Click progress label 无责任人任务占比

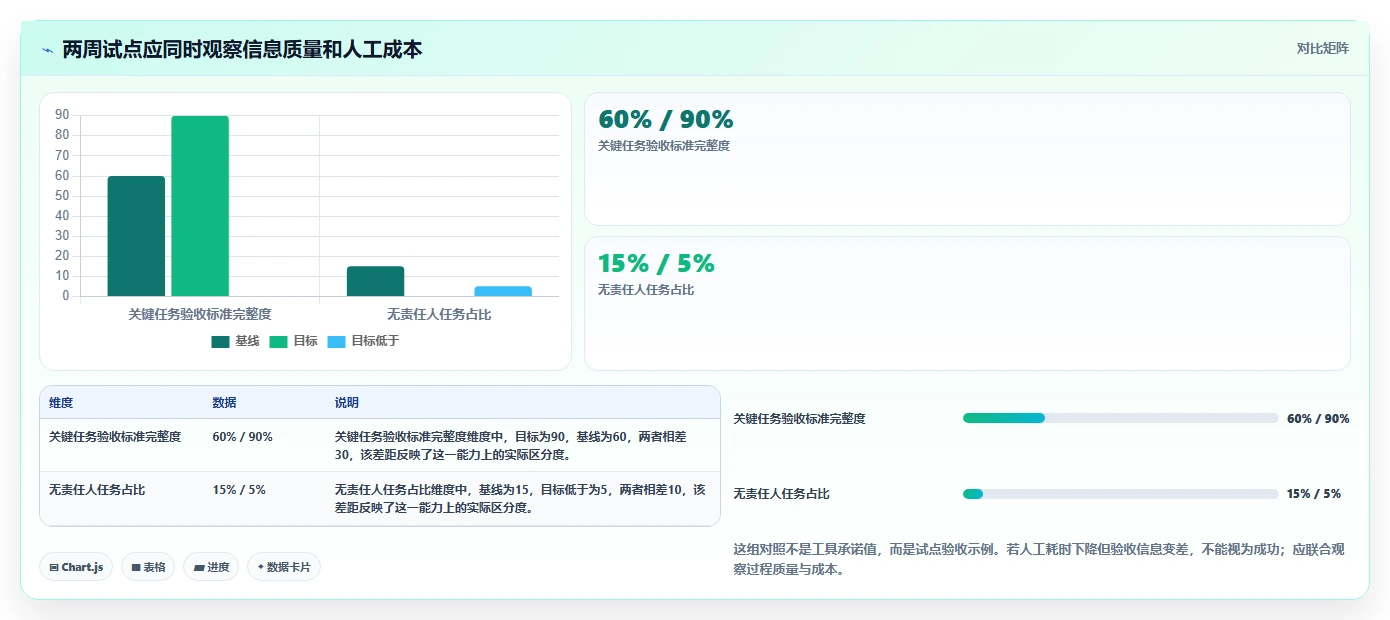coord(781,494)
